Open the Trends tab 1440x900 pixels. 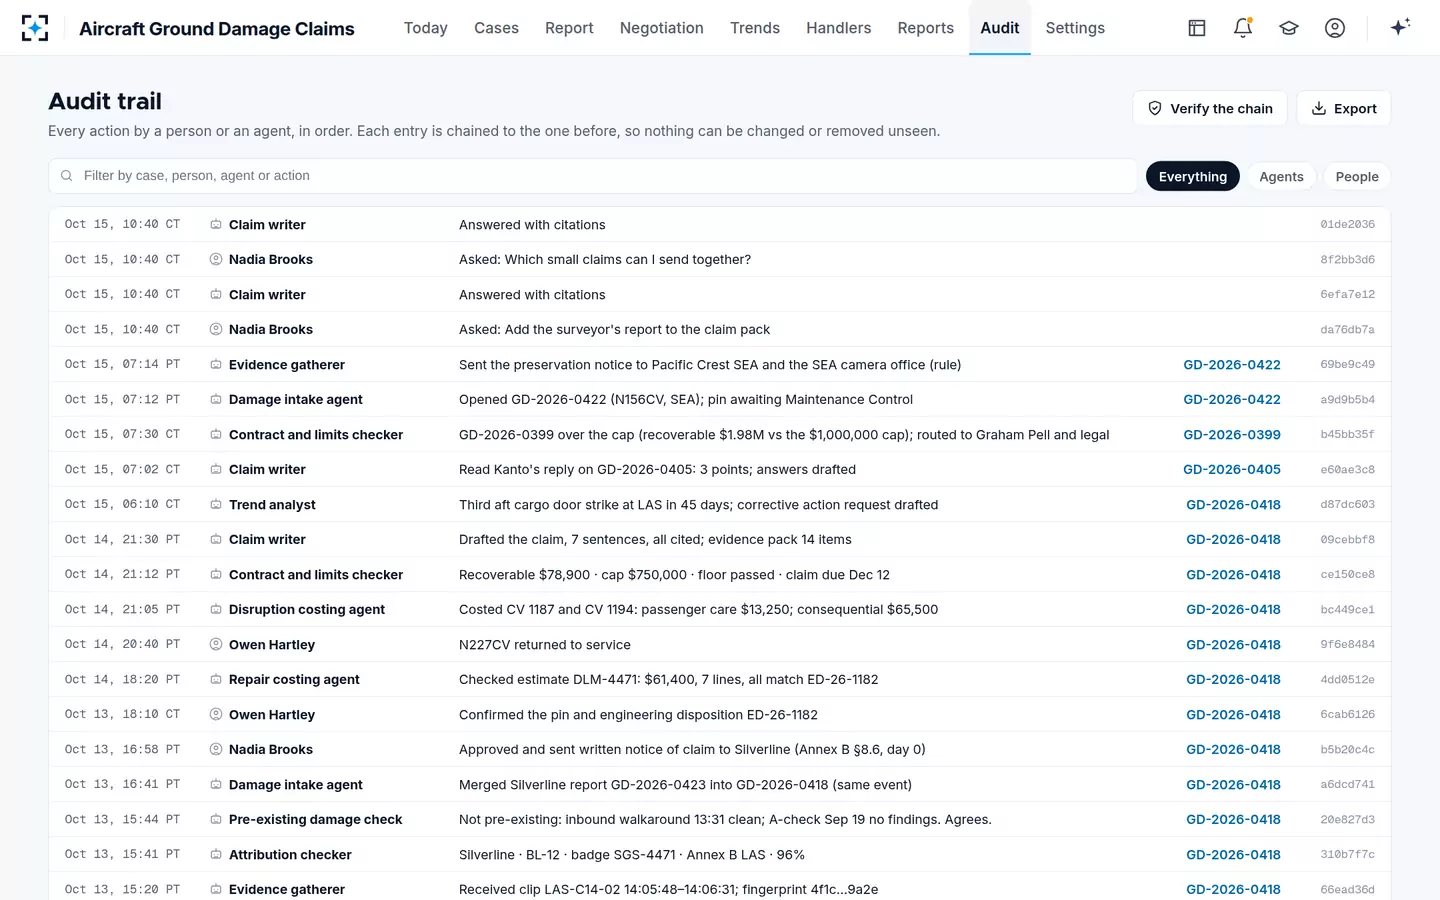[755, 28]
